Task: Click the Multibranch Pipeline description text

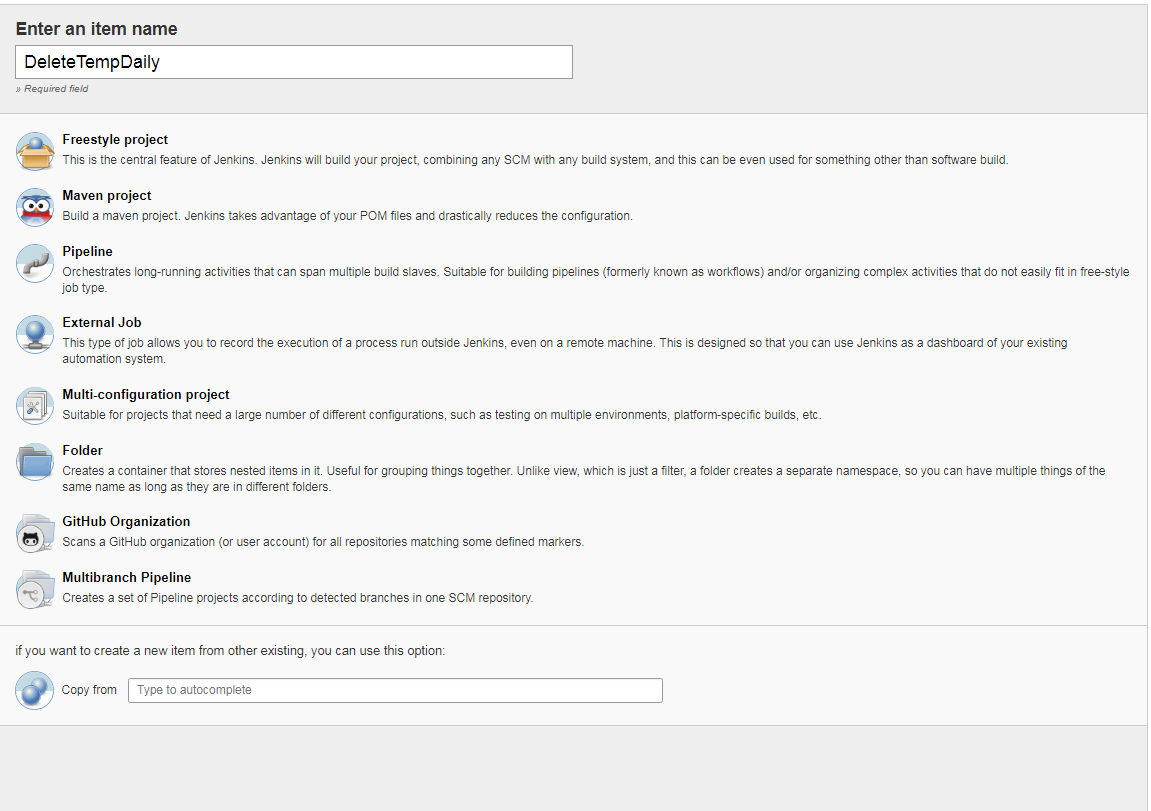Action: [x=298, y=597]
